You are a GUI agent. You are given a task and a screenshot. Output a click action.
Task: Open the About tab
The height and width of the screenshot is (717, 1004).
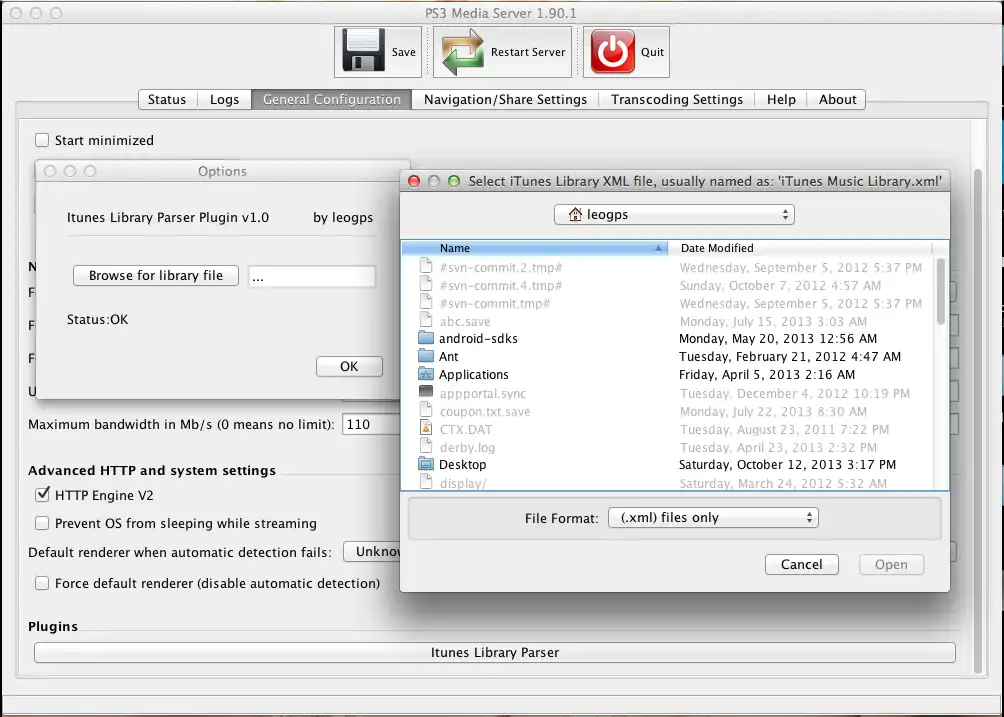click(838, 99)
